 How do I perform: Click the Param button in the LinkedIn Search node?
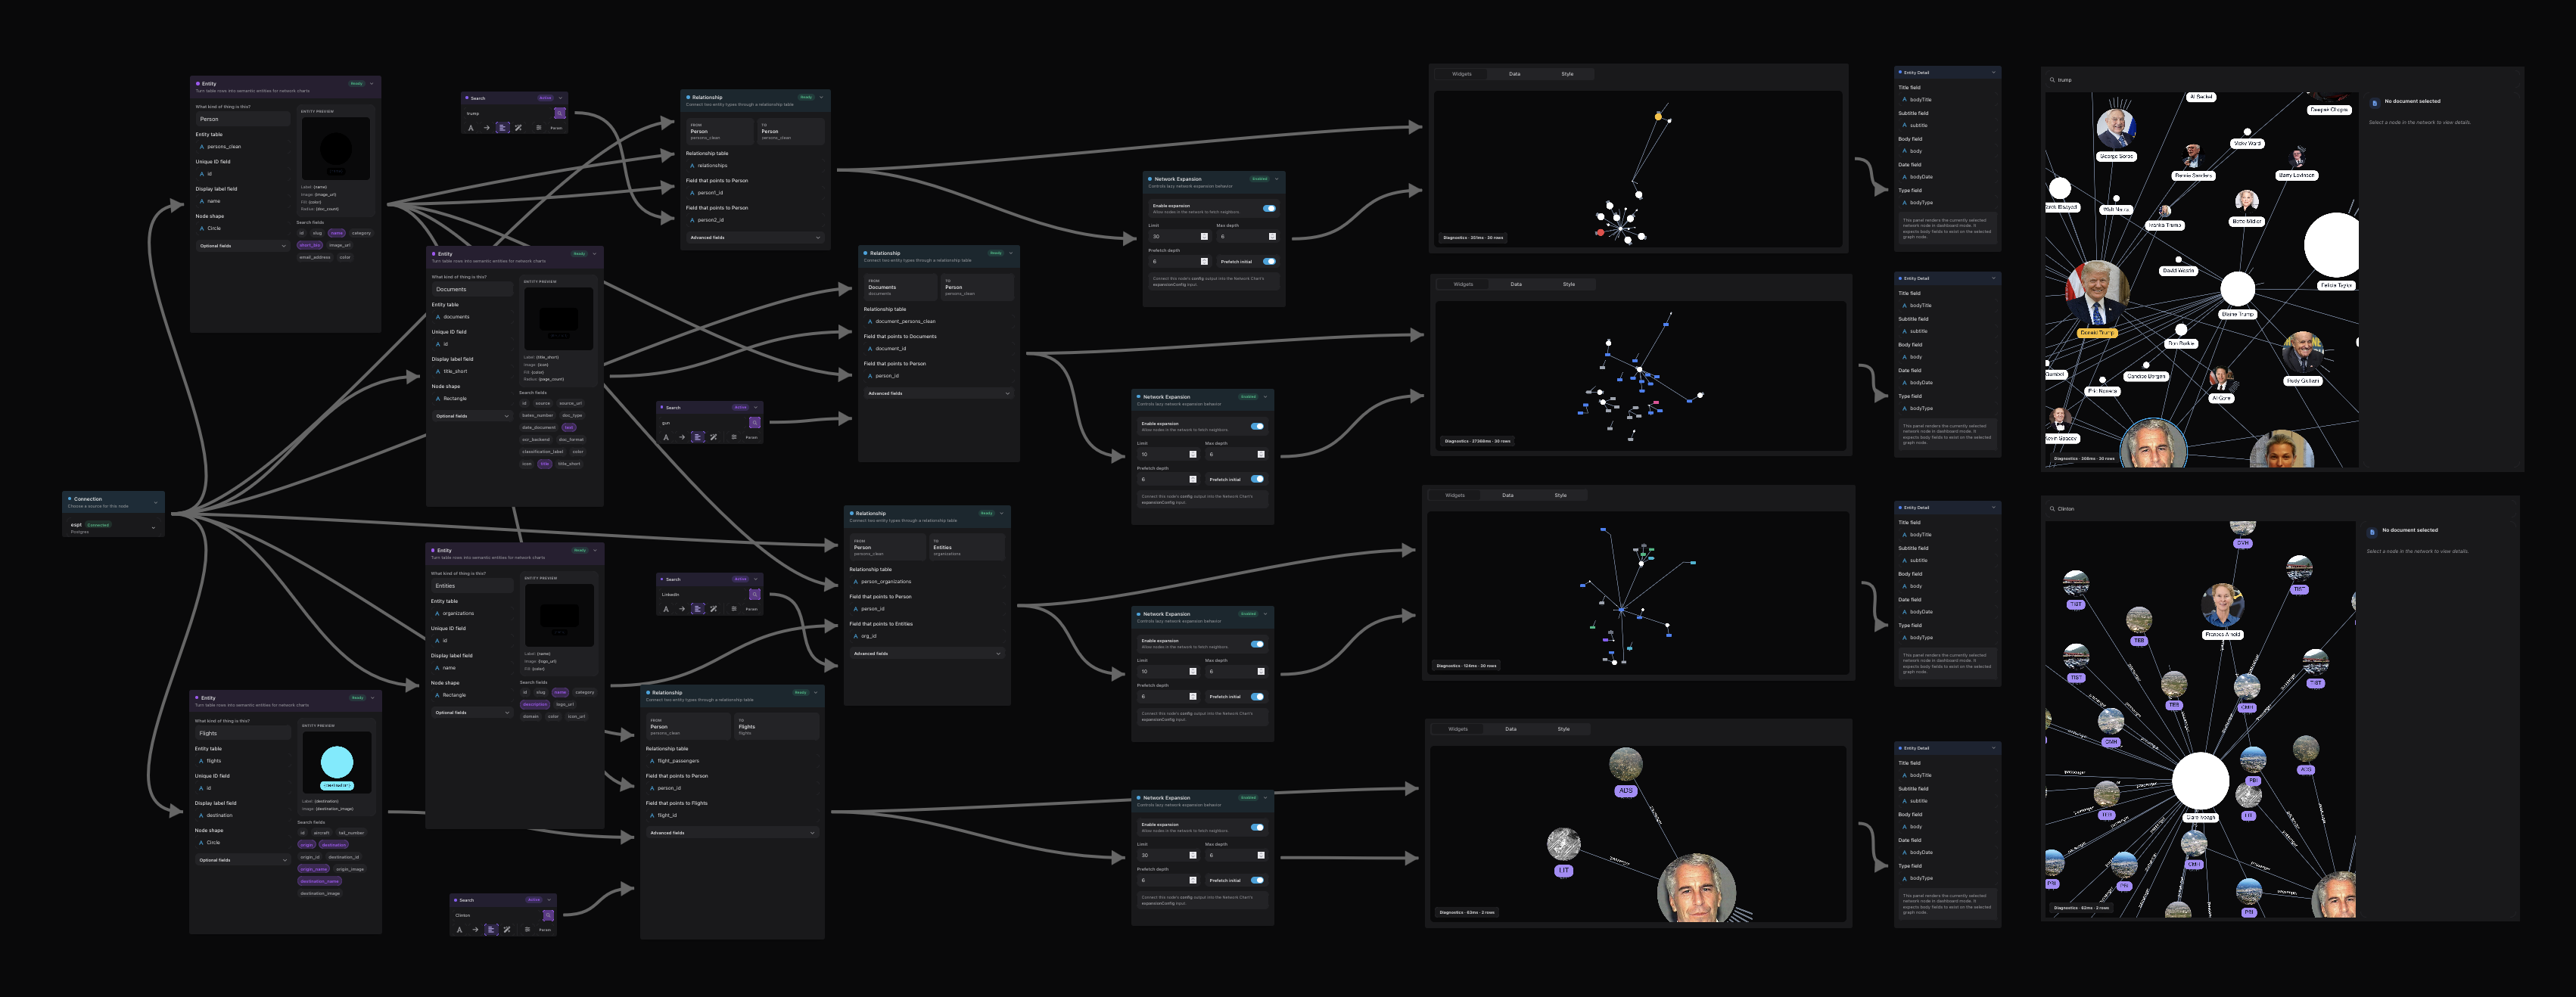click(x=751, y=609)
